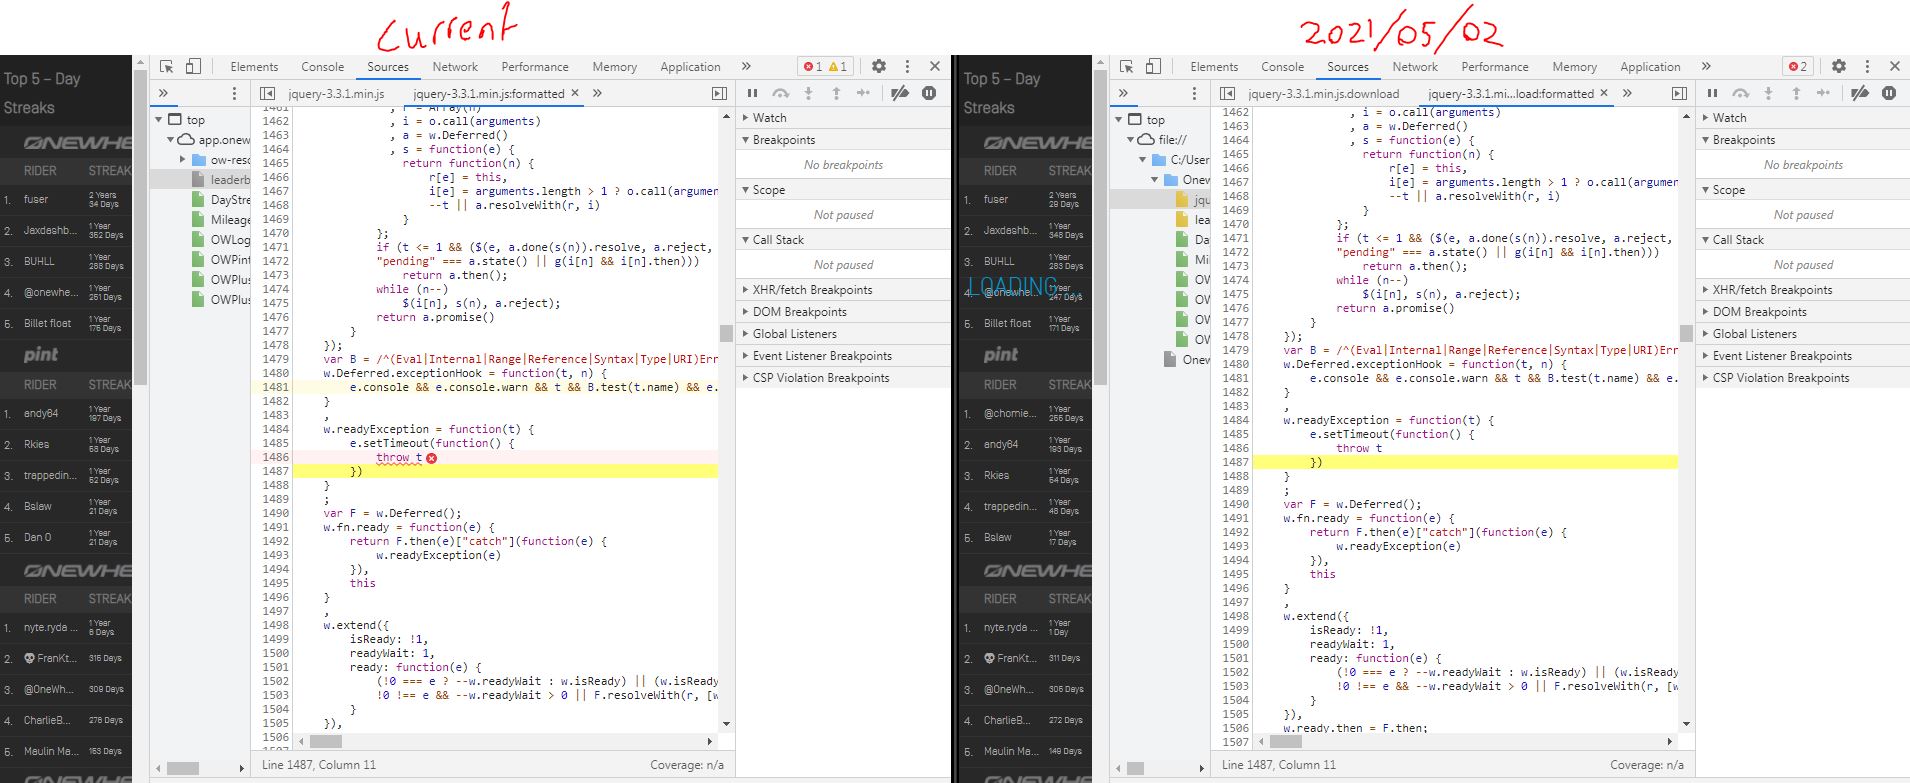The image size is (1910, 783).
Task: Open the error and warning counter badge
Action: pos(825,66)
